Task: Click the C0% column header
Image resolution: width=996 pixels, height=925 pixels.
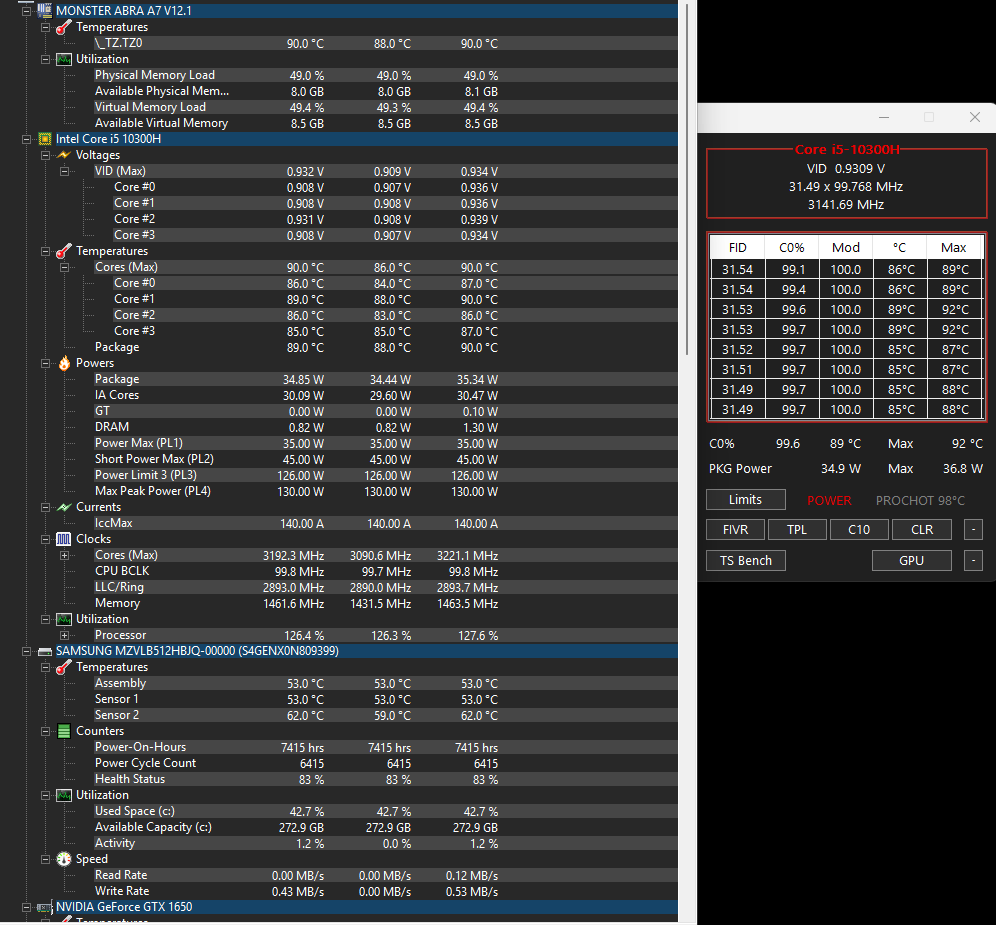Action: coord(791,248)
